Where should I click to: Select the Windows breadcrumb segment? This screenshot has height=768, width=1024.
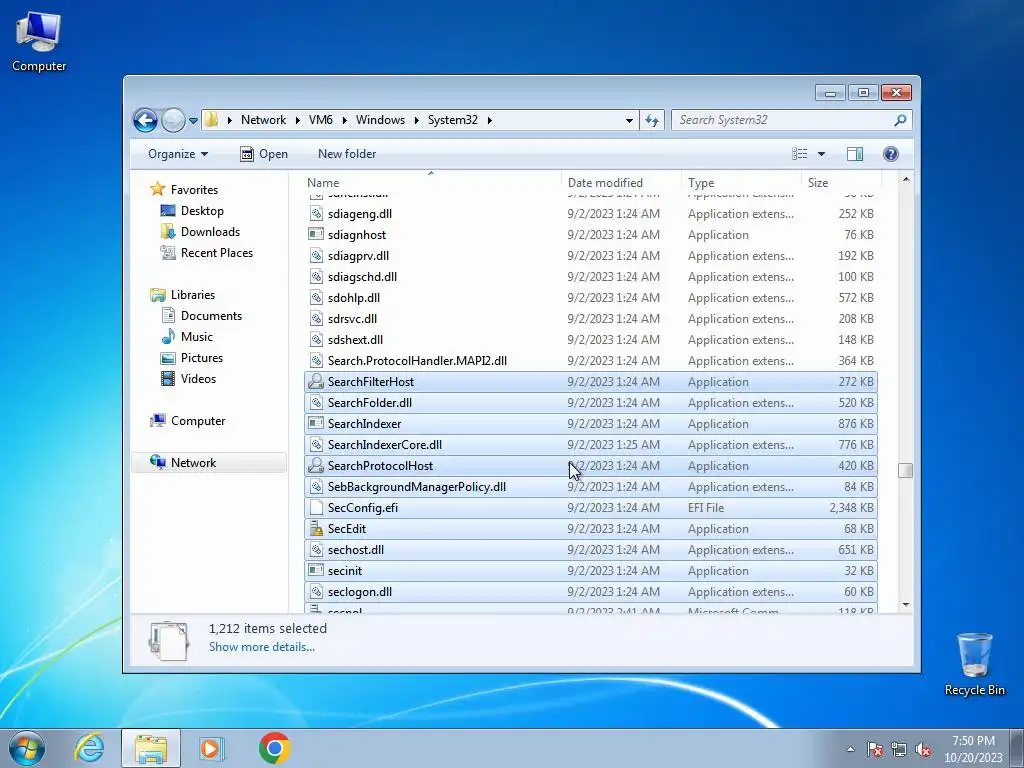380,120
